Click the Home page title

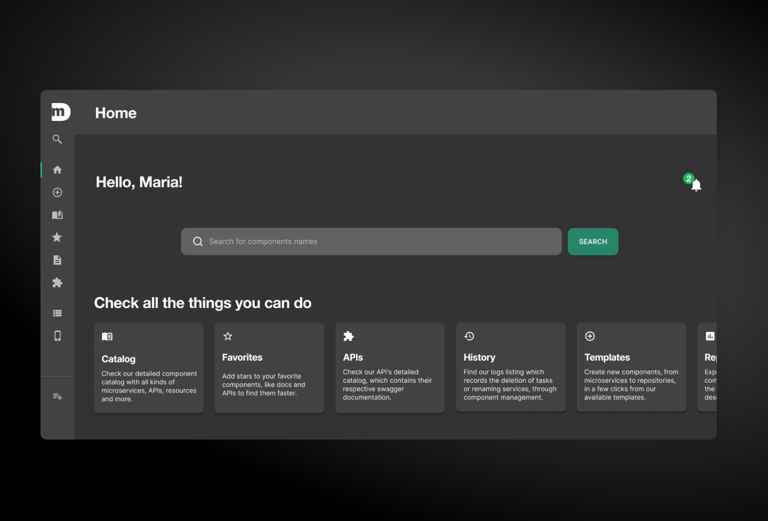[116, 113]
